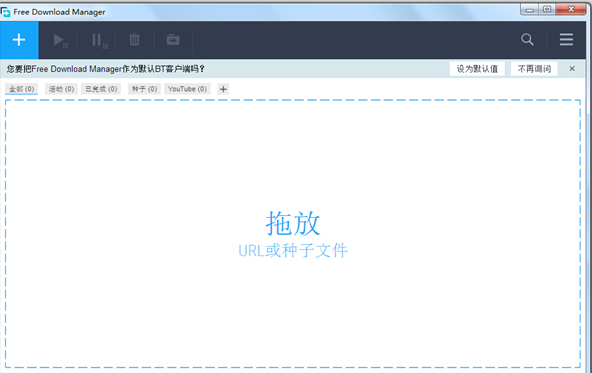Add a new tag filter with plus
This screenshot has width=592, height=373.
[x=223, y=89]
